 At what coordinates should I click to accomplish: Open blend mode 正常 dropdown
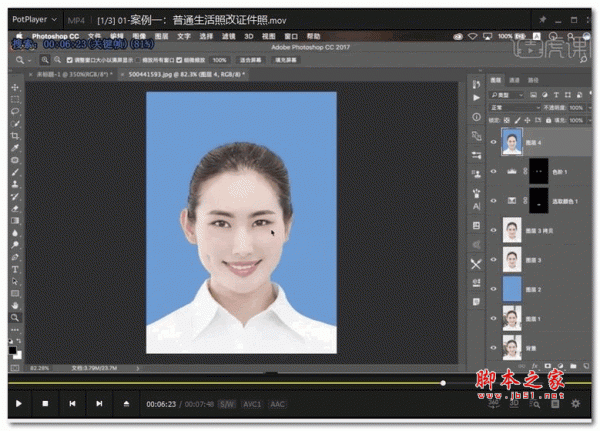pos(515,108)
